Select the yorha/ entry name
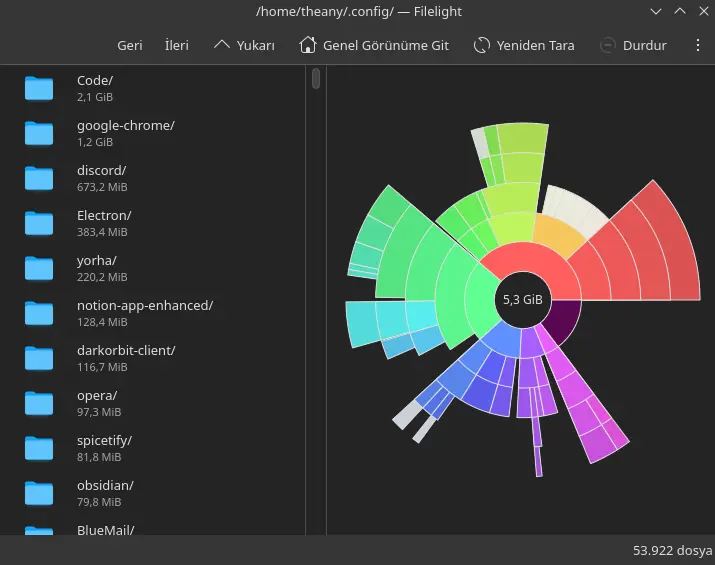 (x=97, y=261)
